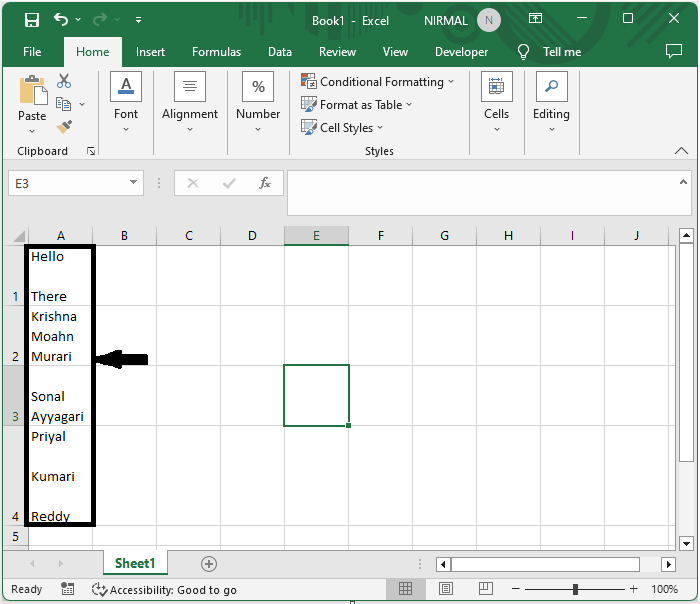
Task: Click the Cells group icon
Action: pos(497,88)
